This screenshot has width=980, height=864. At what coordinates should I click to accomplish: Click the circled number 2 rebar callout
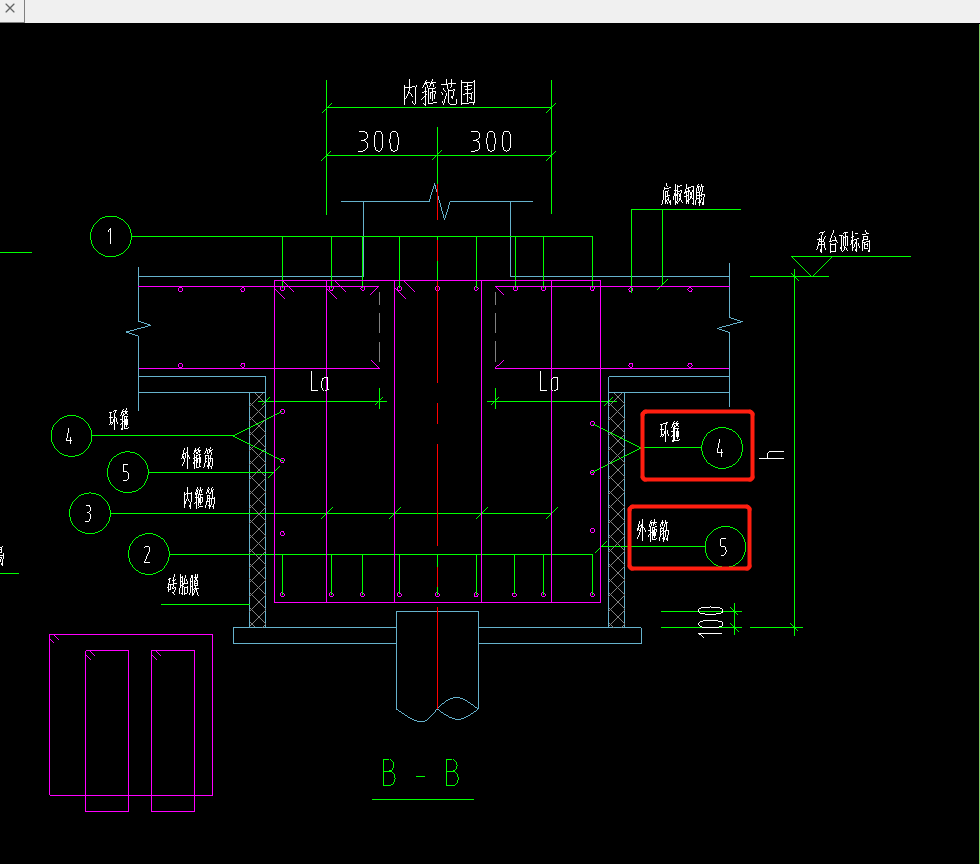[x=149, y=554]
